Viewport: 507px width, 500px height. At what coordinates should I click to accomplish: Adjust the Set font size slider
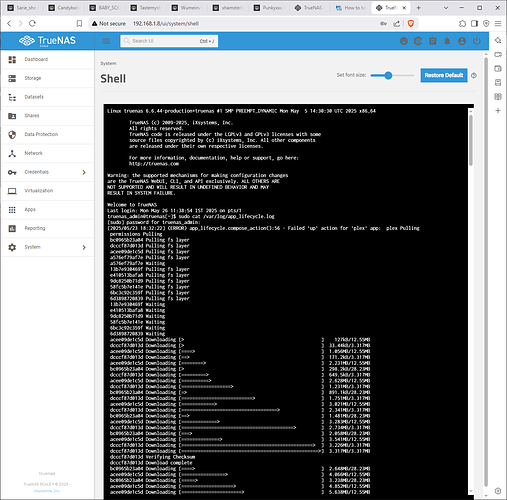tap(392, 76)
